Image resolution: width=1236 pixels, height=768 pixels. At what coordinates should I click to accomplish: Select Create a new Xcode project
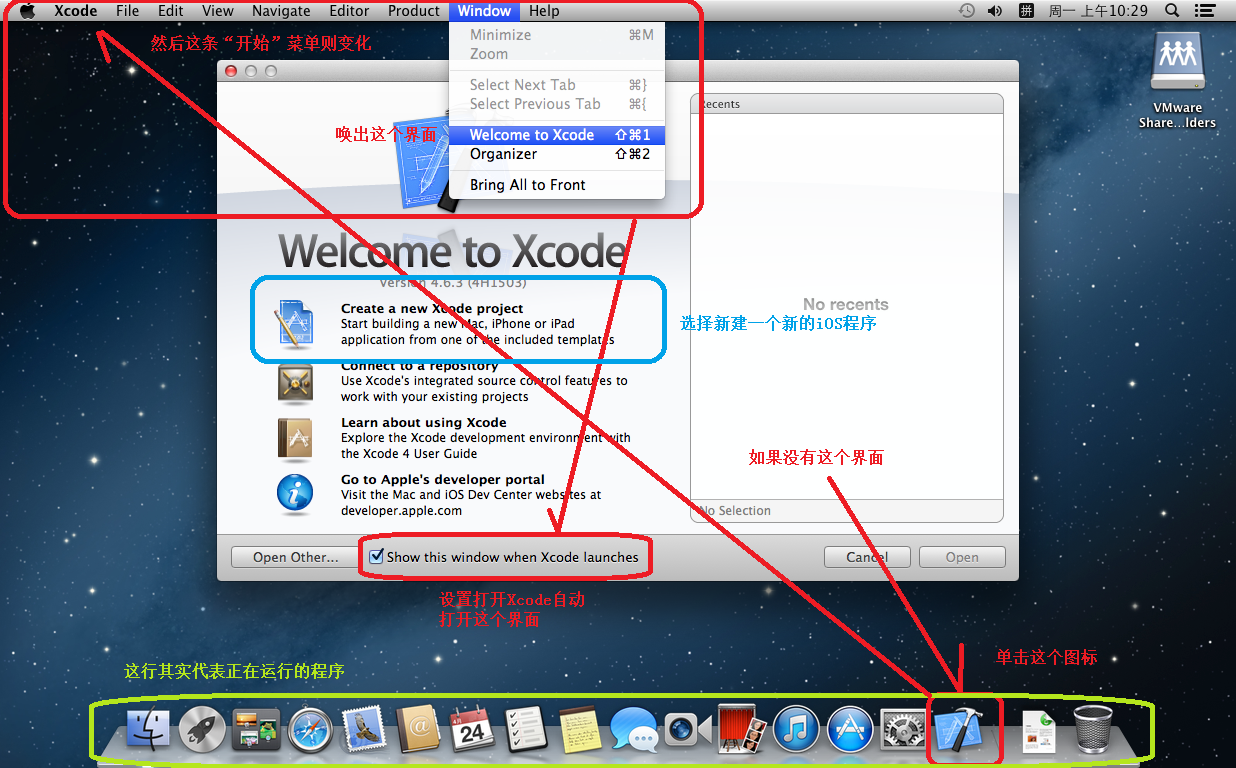click(452, 324)
